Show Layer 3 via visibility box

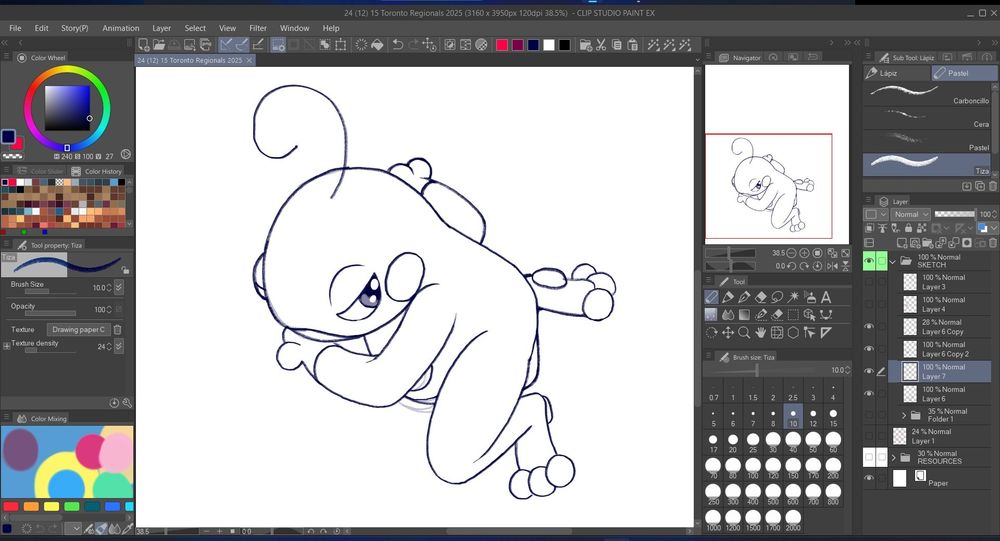869,282
